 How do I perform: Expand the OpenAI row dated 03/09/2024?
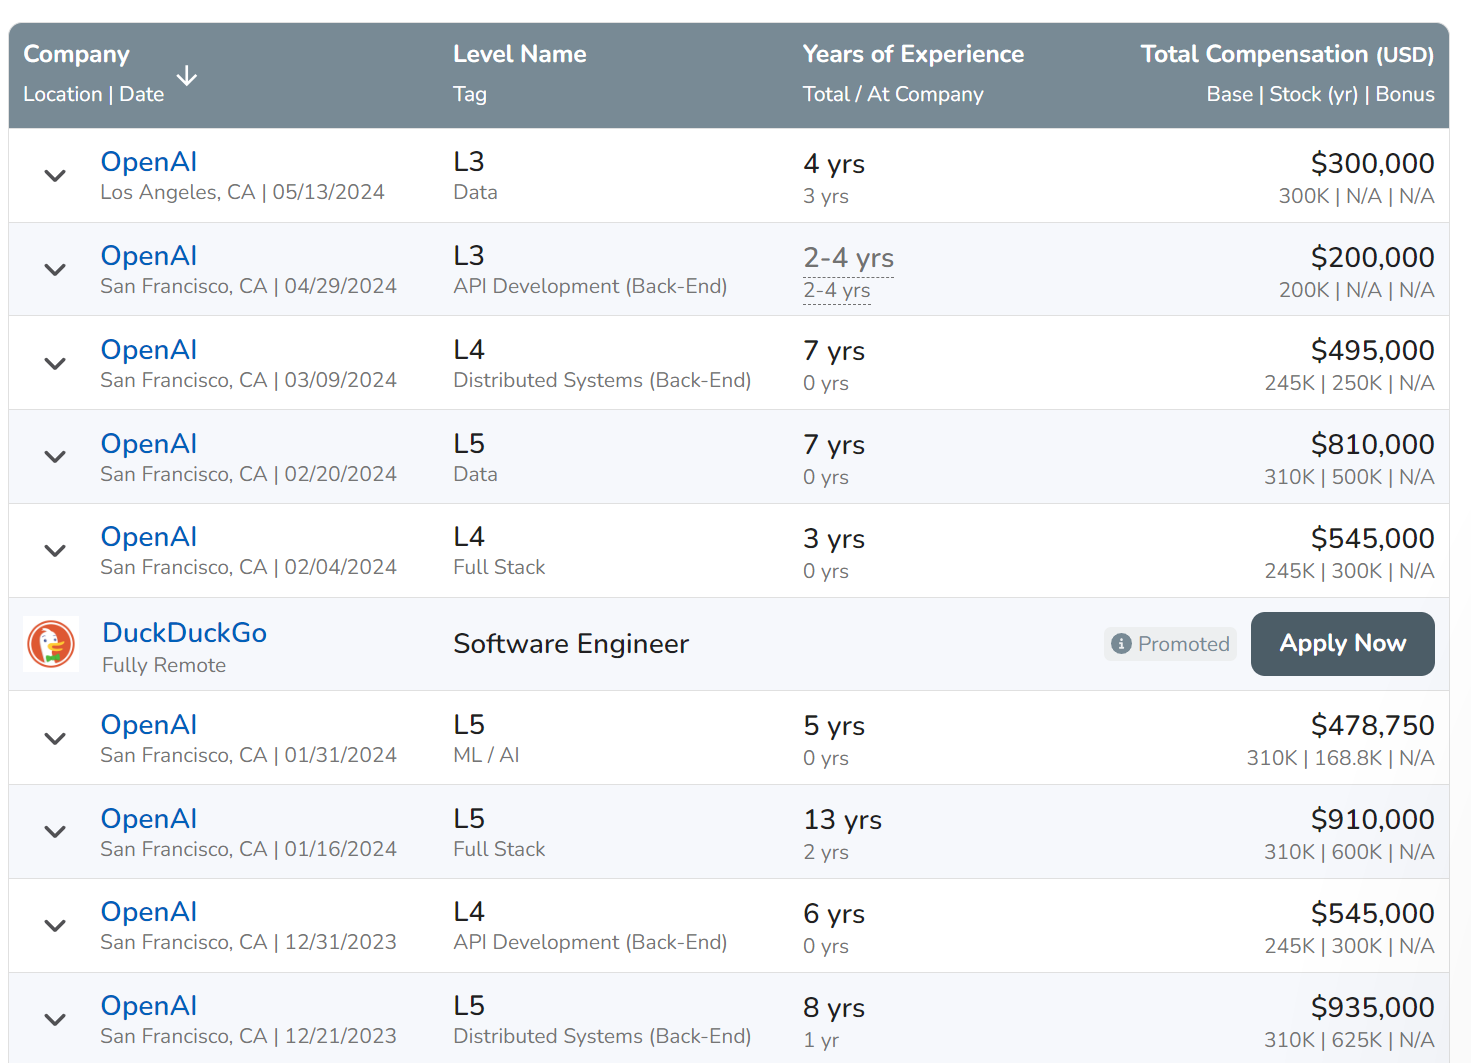(55, 363)
